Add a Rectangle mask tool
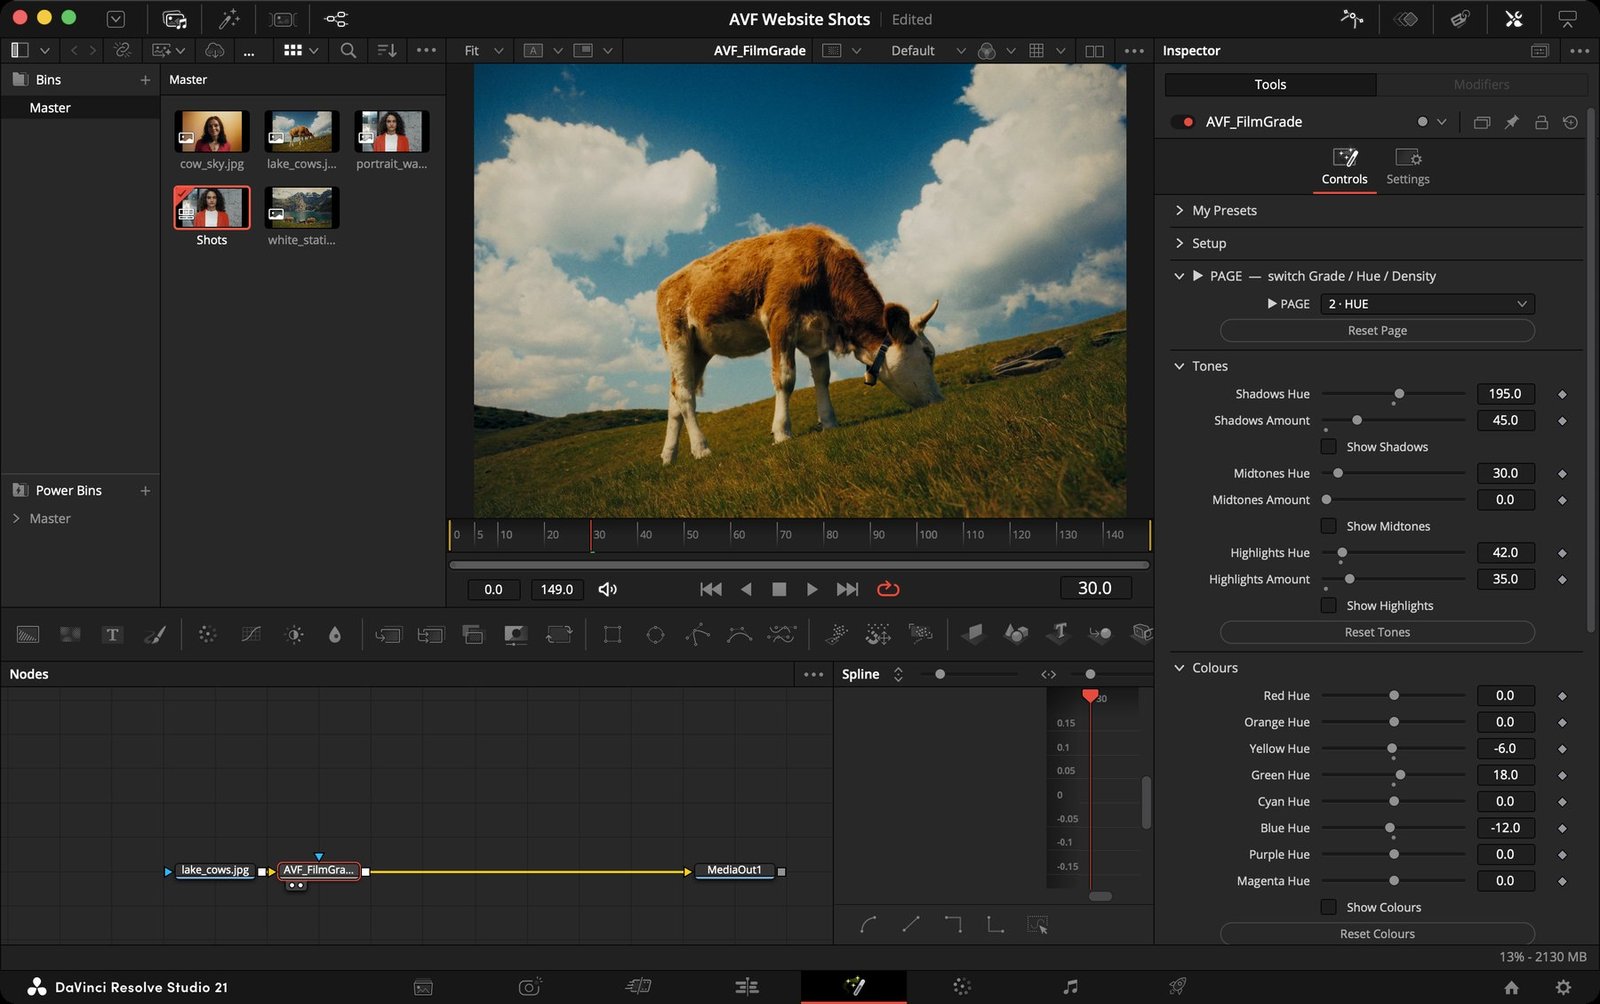 [612, 634]
